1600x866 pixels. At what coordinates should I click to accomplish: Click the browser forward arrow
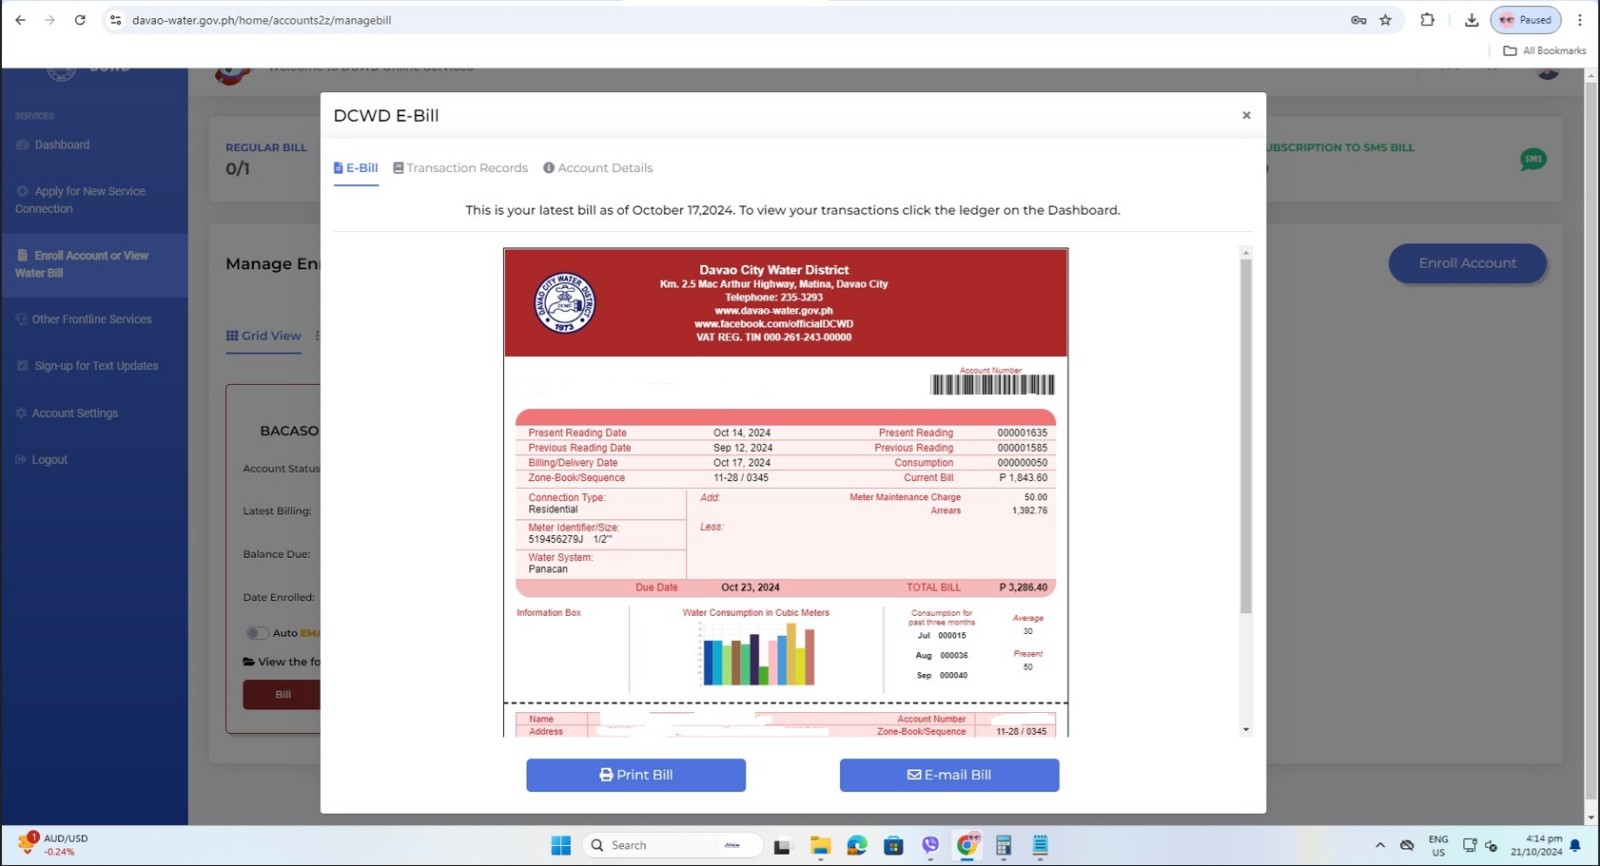[x=50, y=20]
